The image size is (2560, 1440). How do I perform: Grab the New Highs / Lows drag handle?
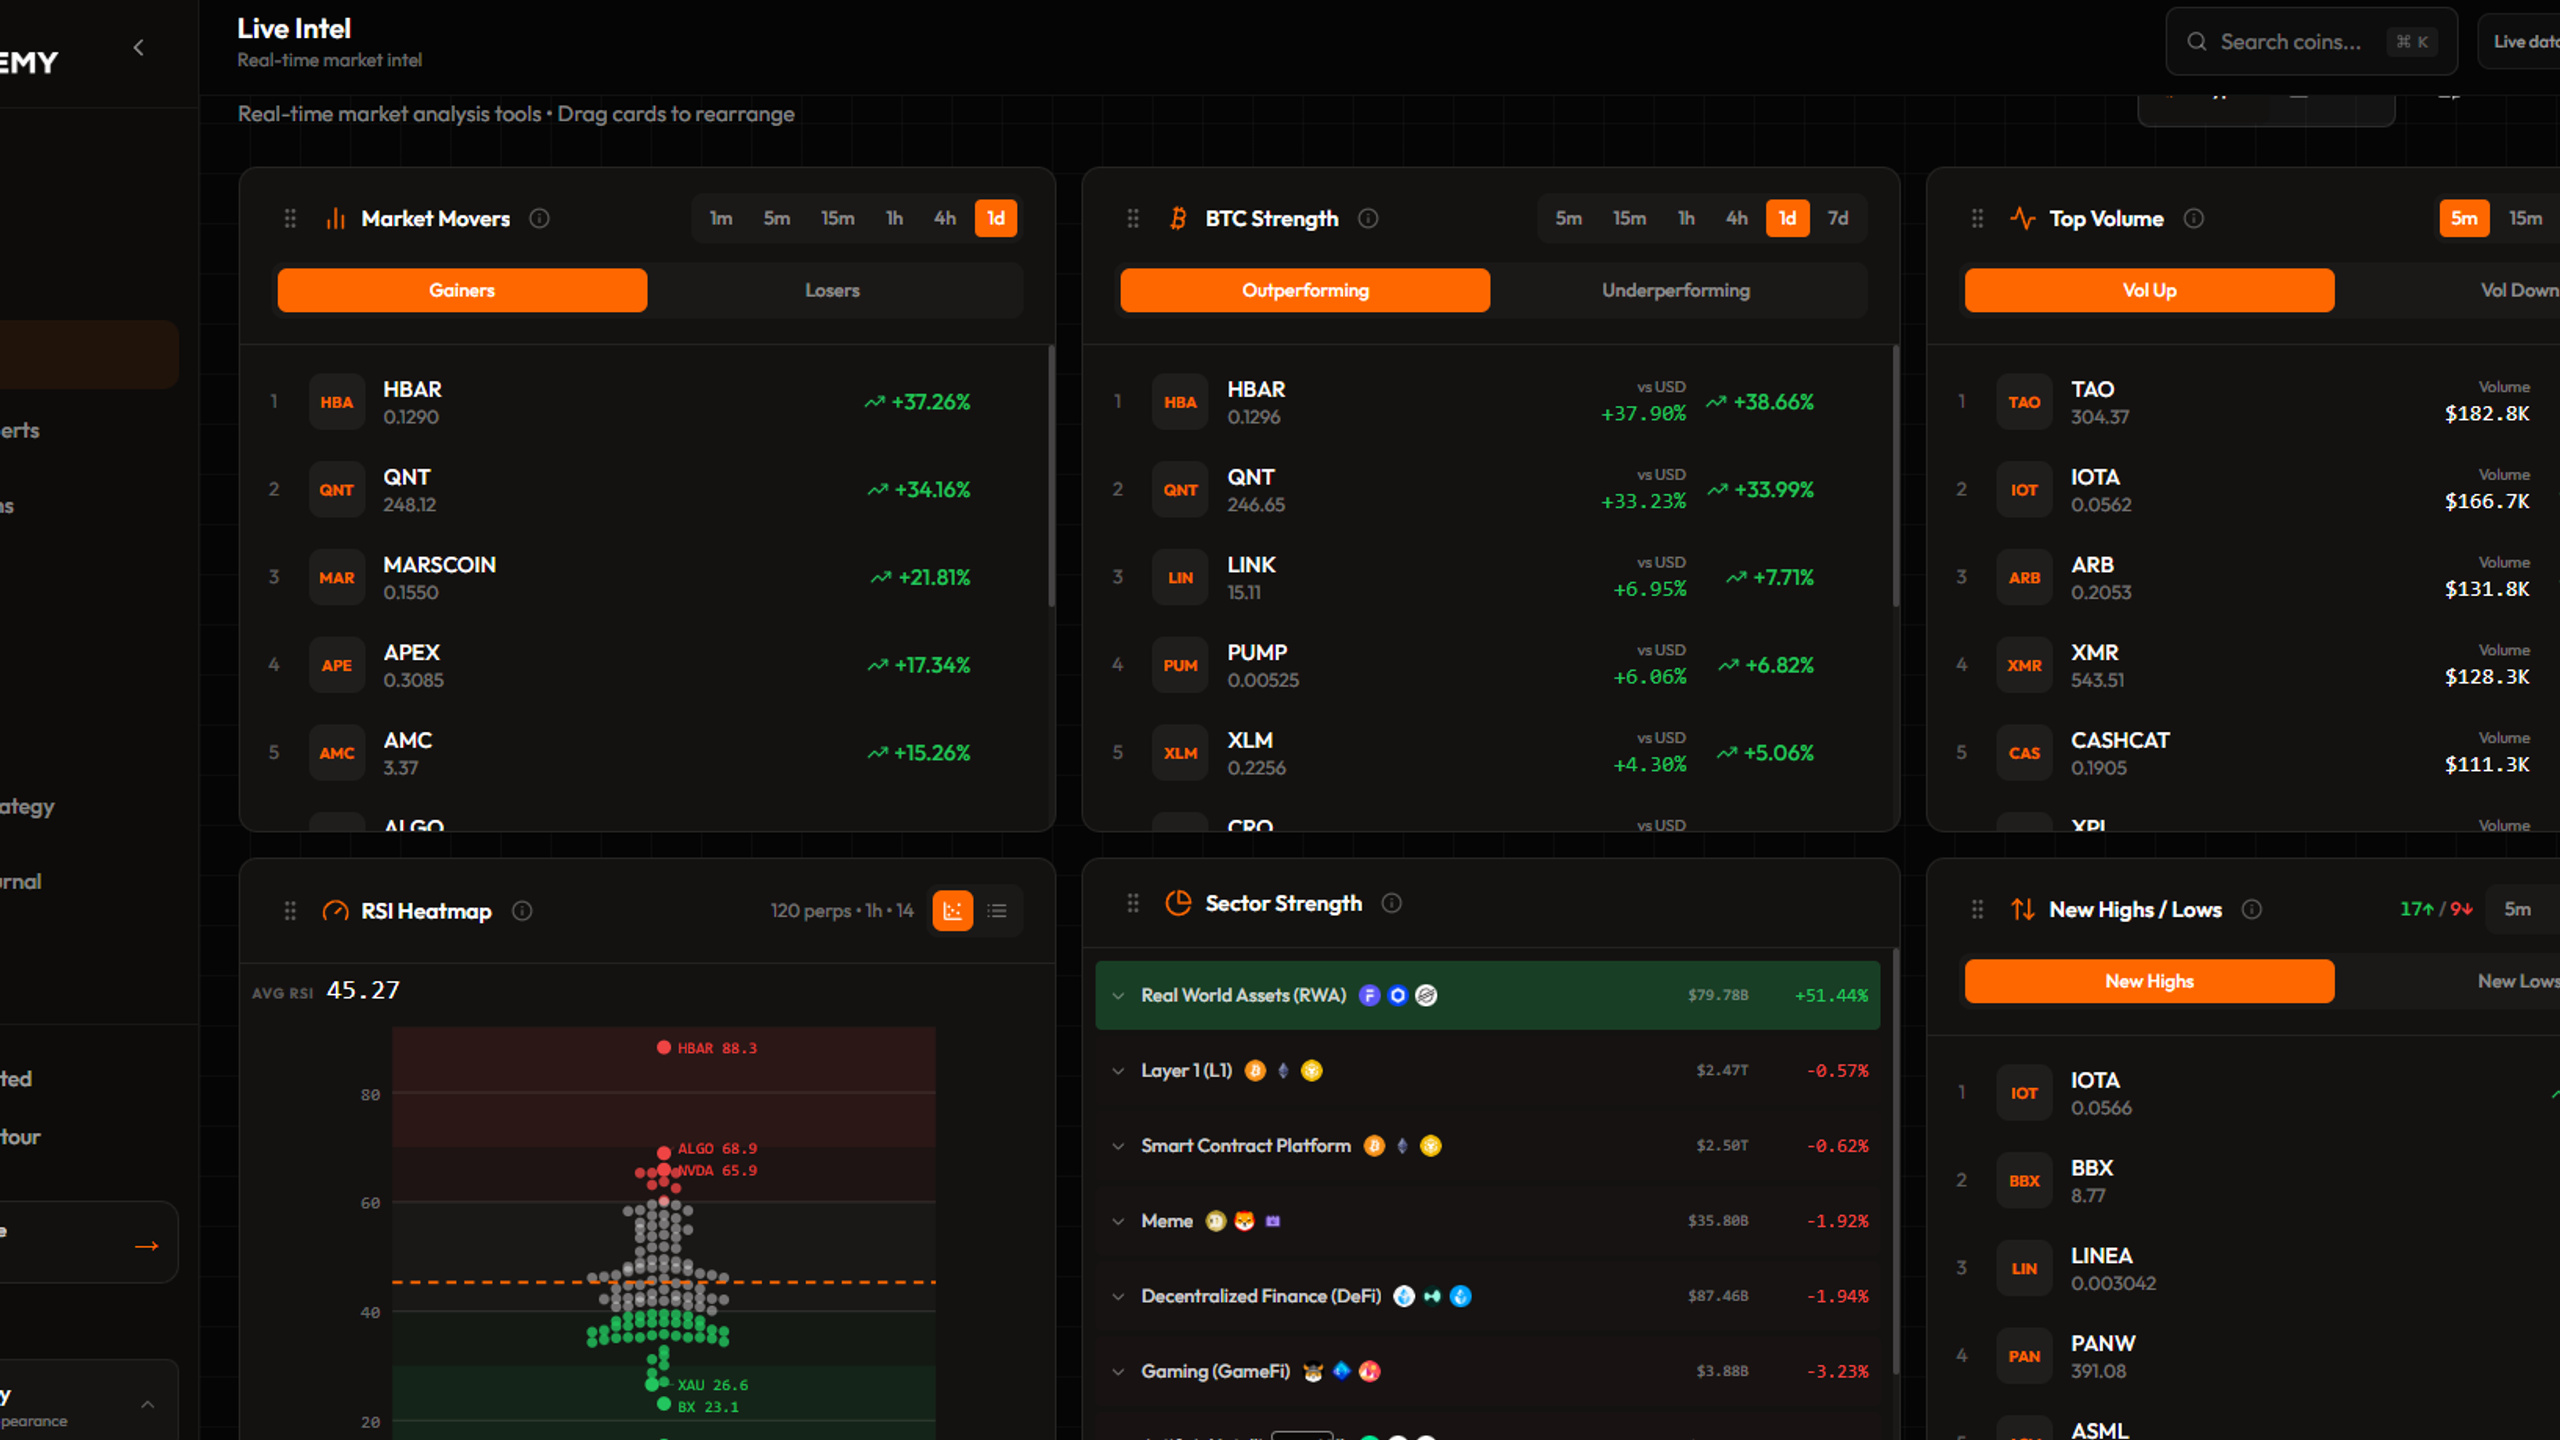(1977, 909)
